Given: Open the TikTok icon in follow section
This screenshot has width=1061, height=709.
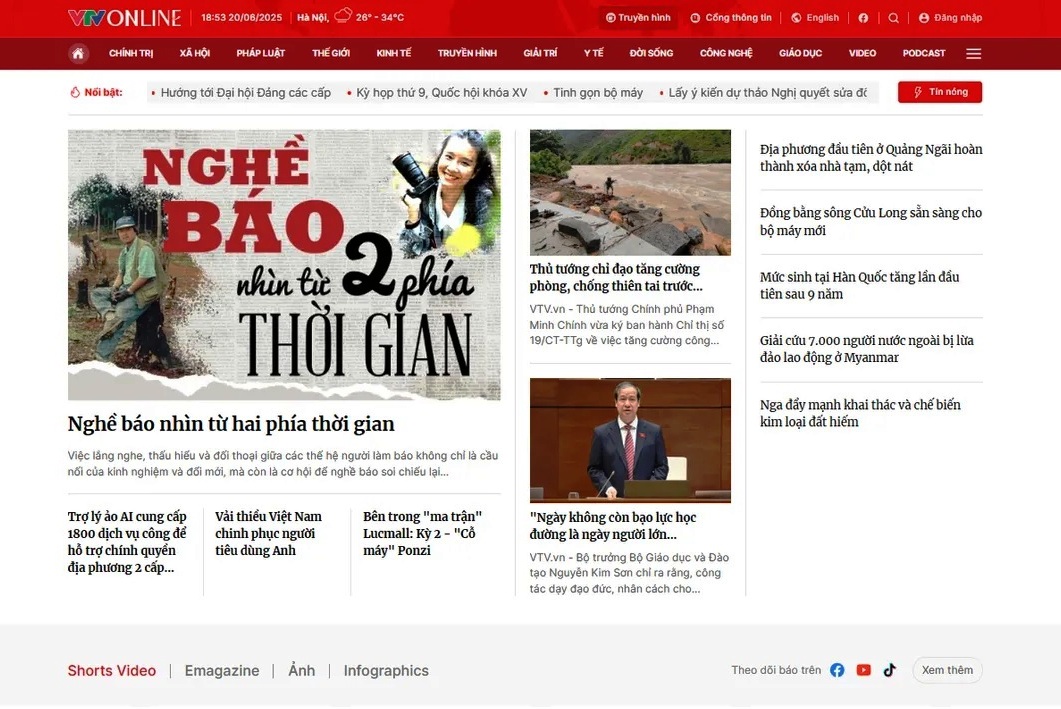Looking at the screenshot, I should pos(889,670).
